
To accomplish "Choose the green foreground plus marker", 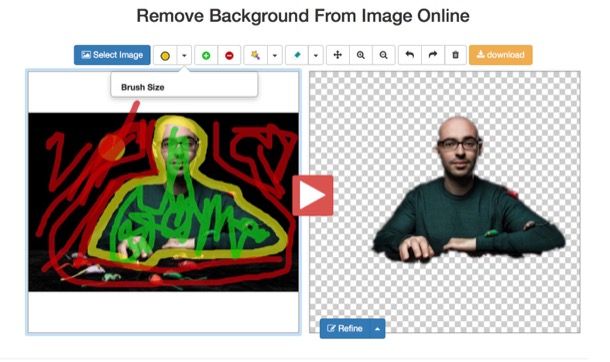I will point(206,56).
